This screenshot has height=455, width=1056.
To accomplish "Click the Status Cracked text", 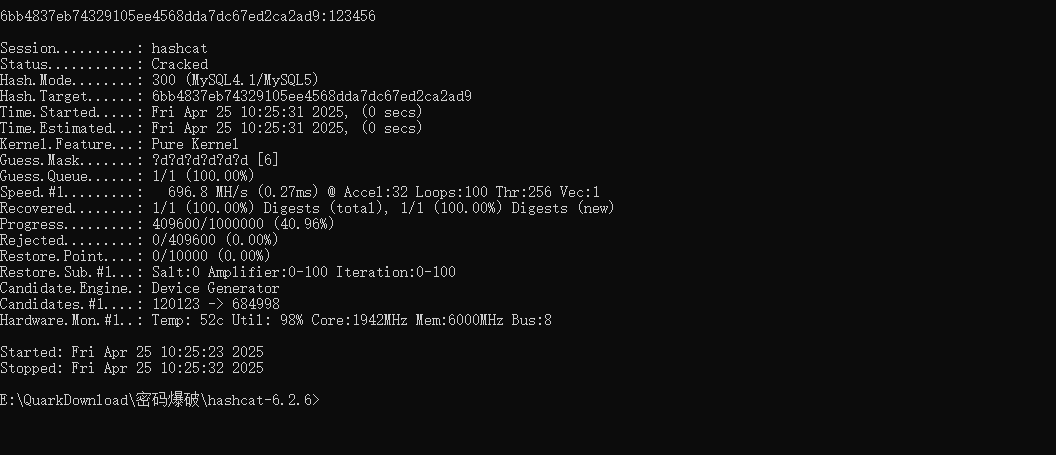I will pos(179,64).
